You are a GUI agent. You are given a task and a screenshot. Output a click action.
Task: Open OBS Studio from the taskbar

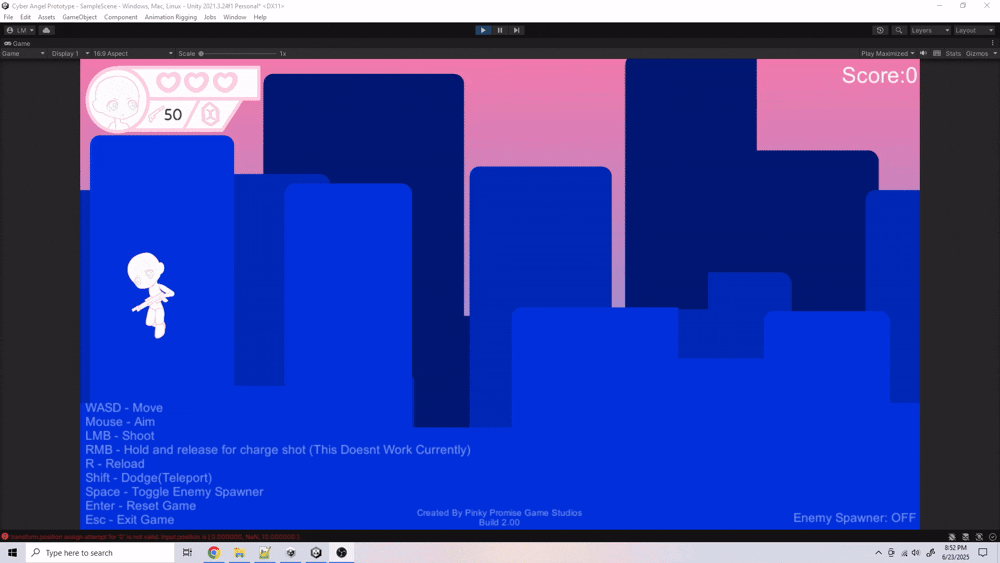[x=342, y=553]
